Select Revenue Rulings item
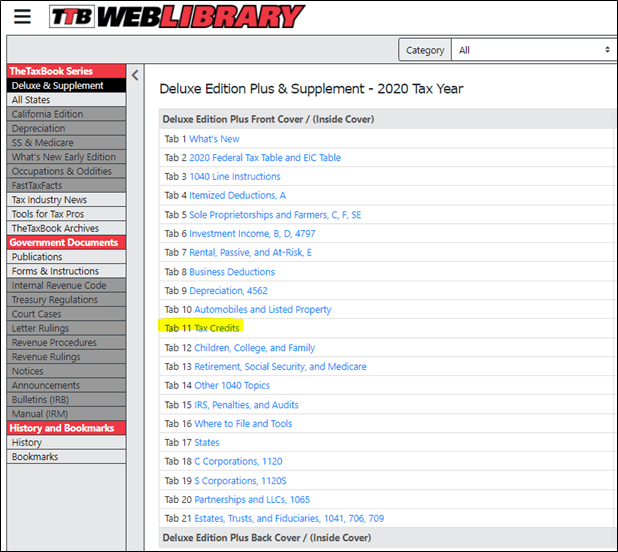This screenshot has height=552, width=618. [66, 357]
